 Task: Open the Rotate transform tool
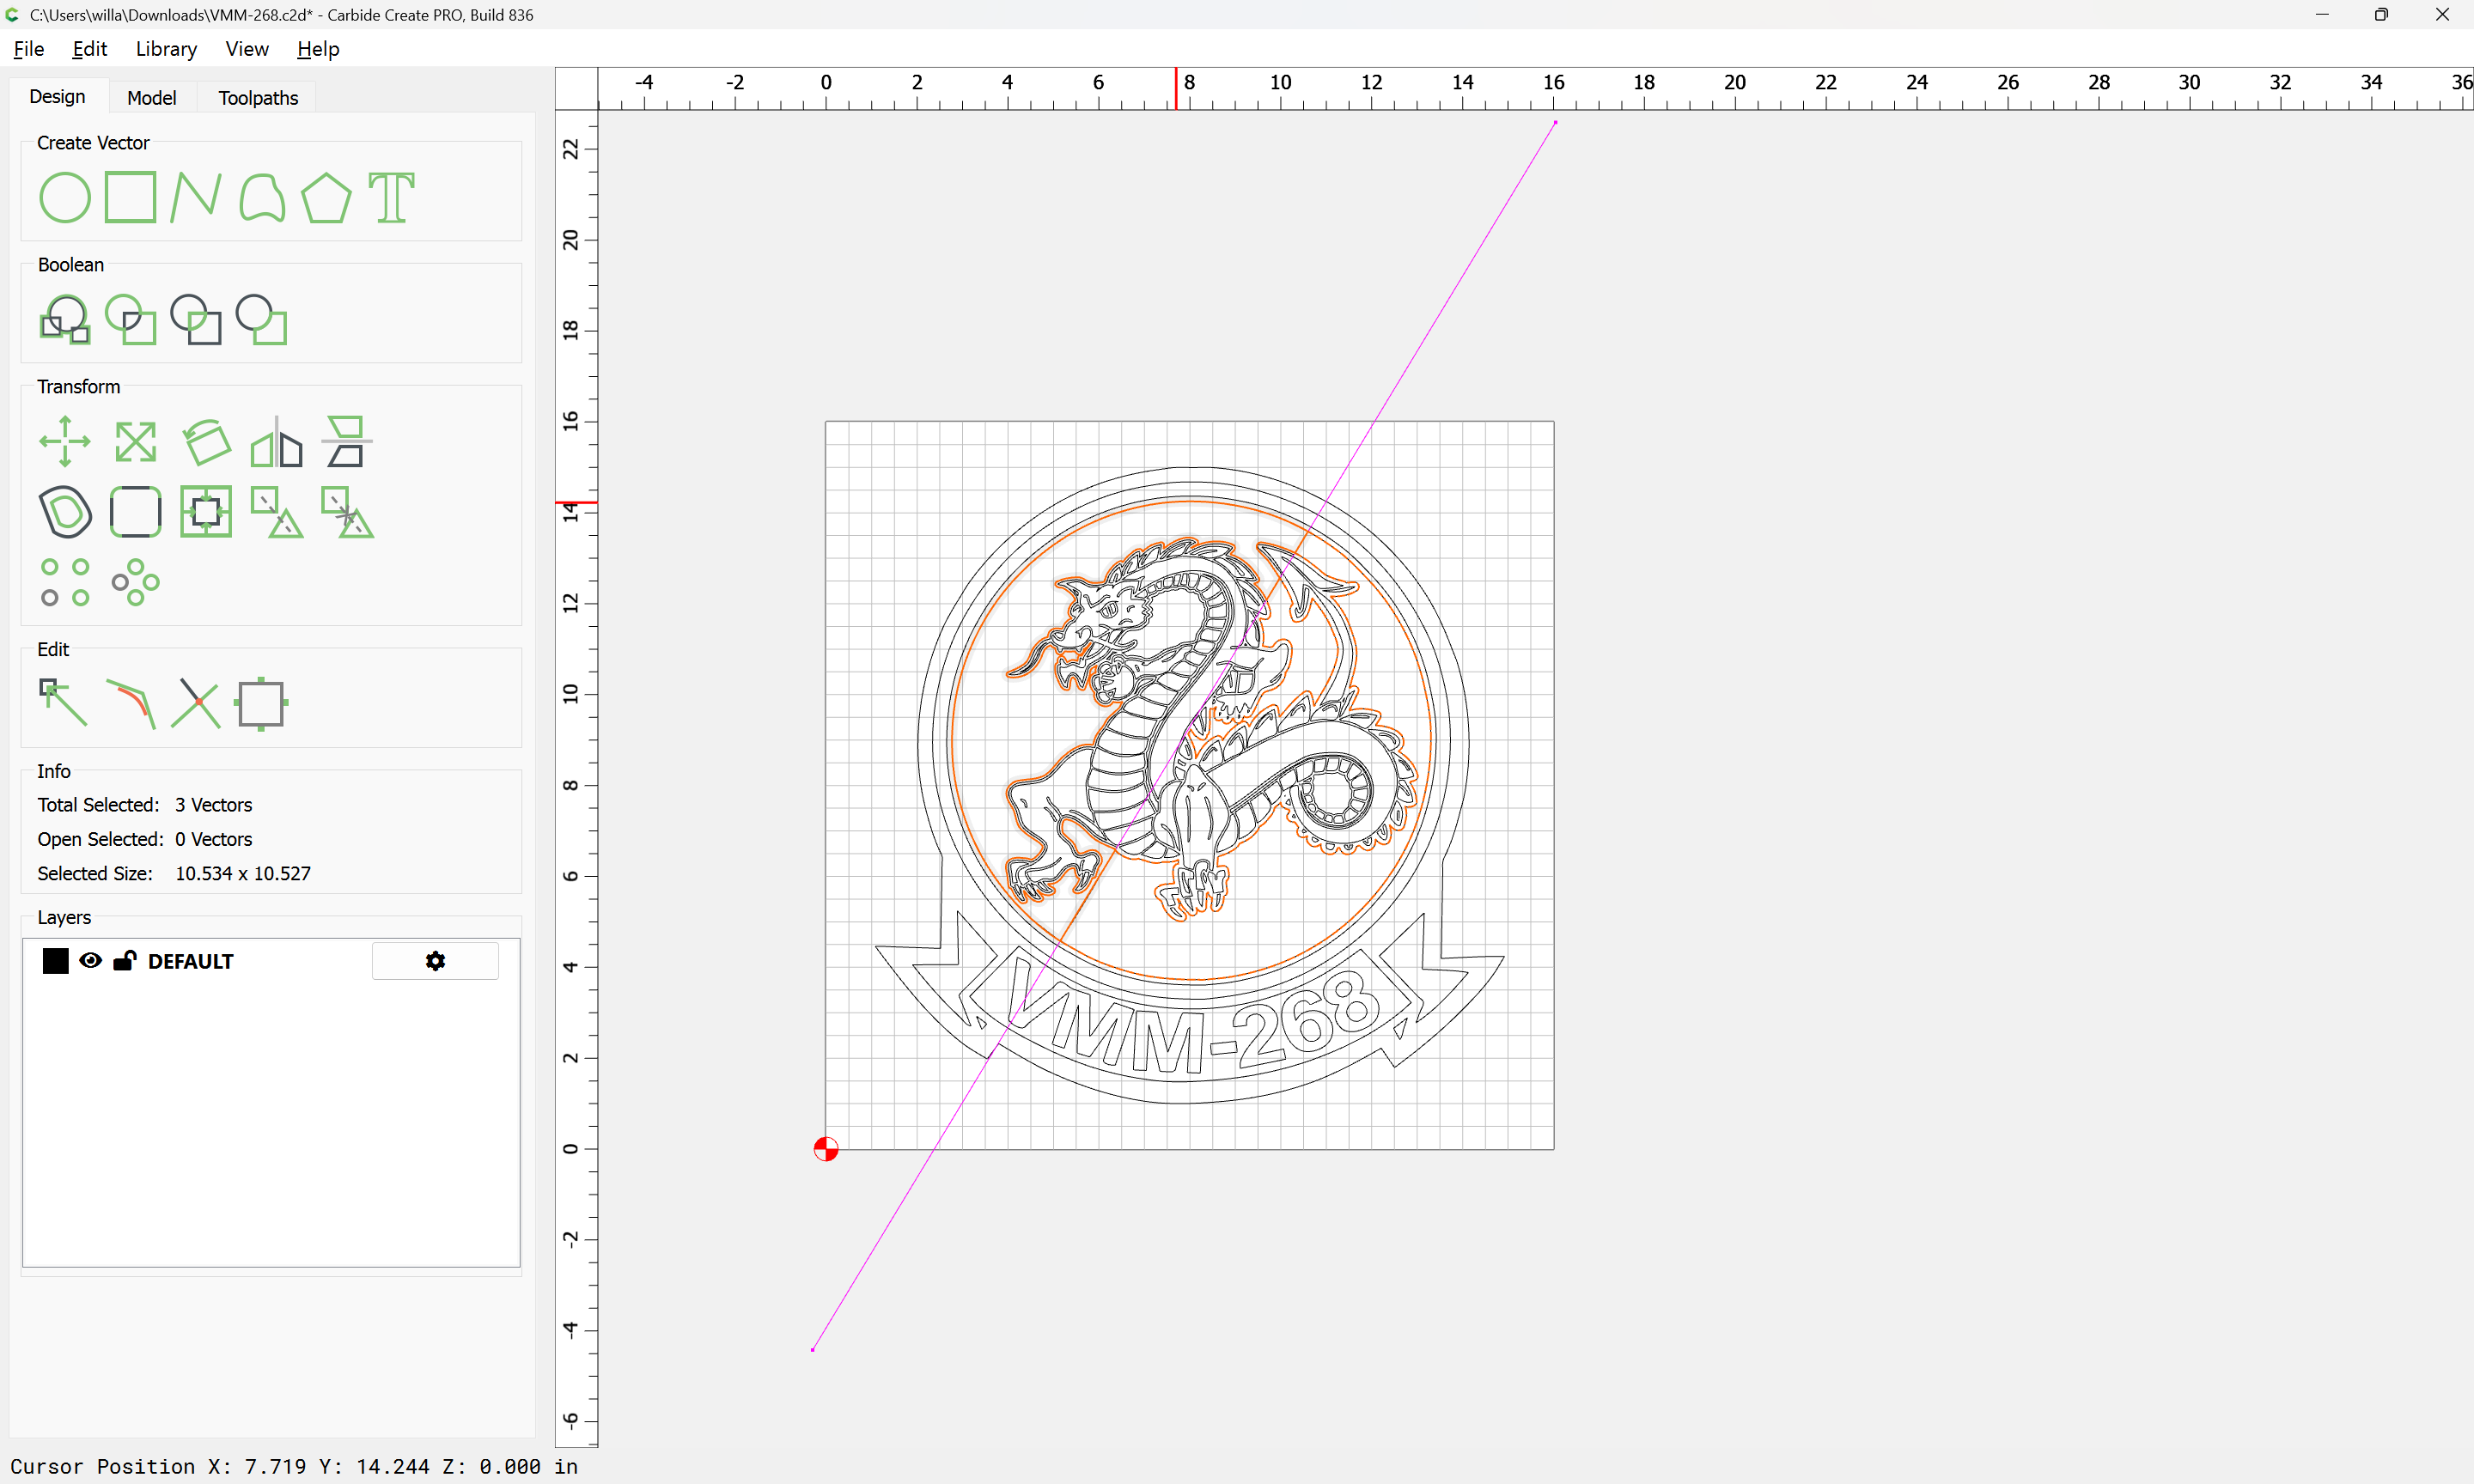206,441
